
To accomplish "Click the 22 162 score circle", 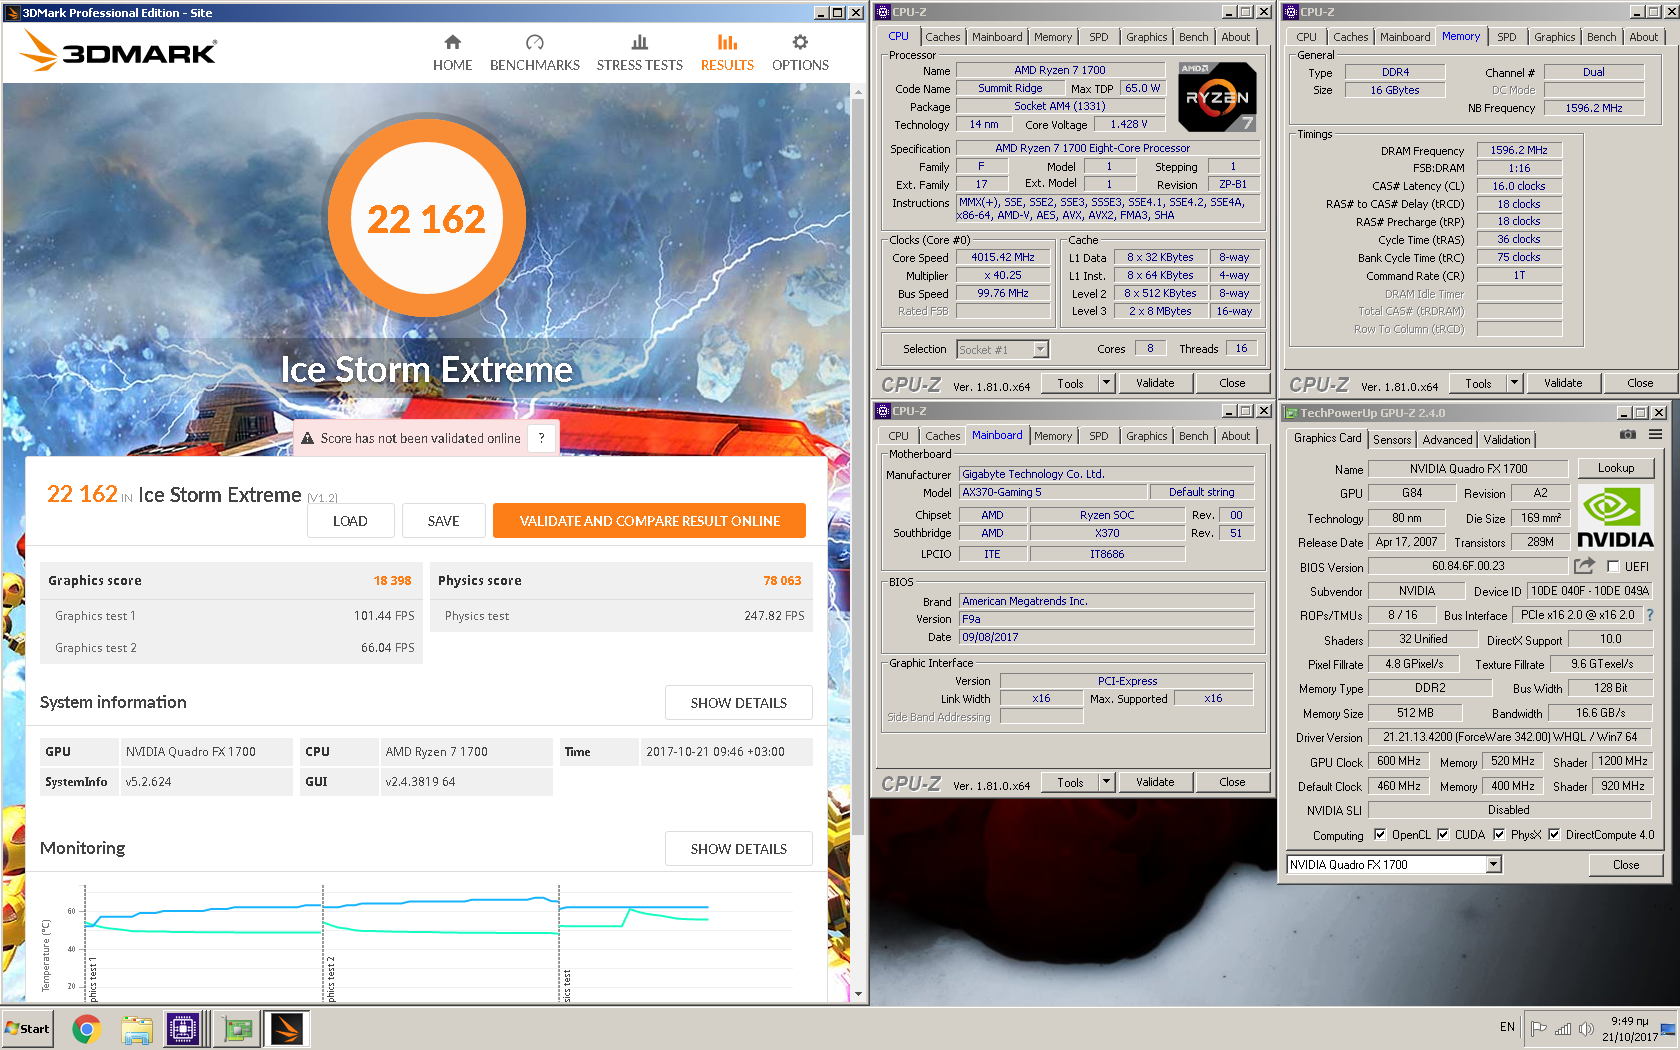I will tap(426, 219).
